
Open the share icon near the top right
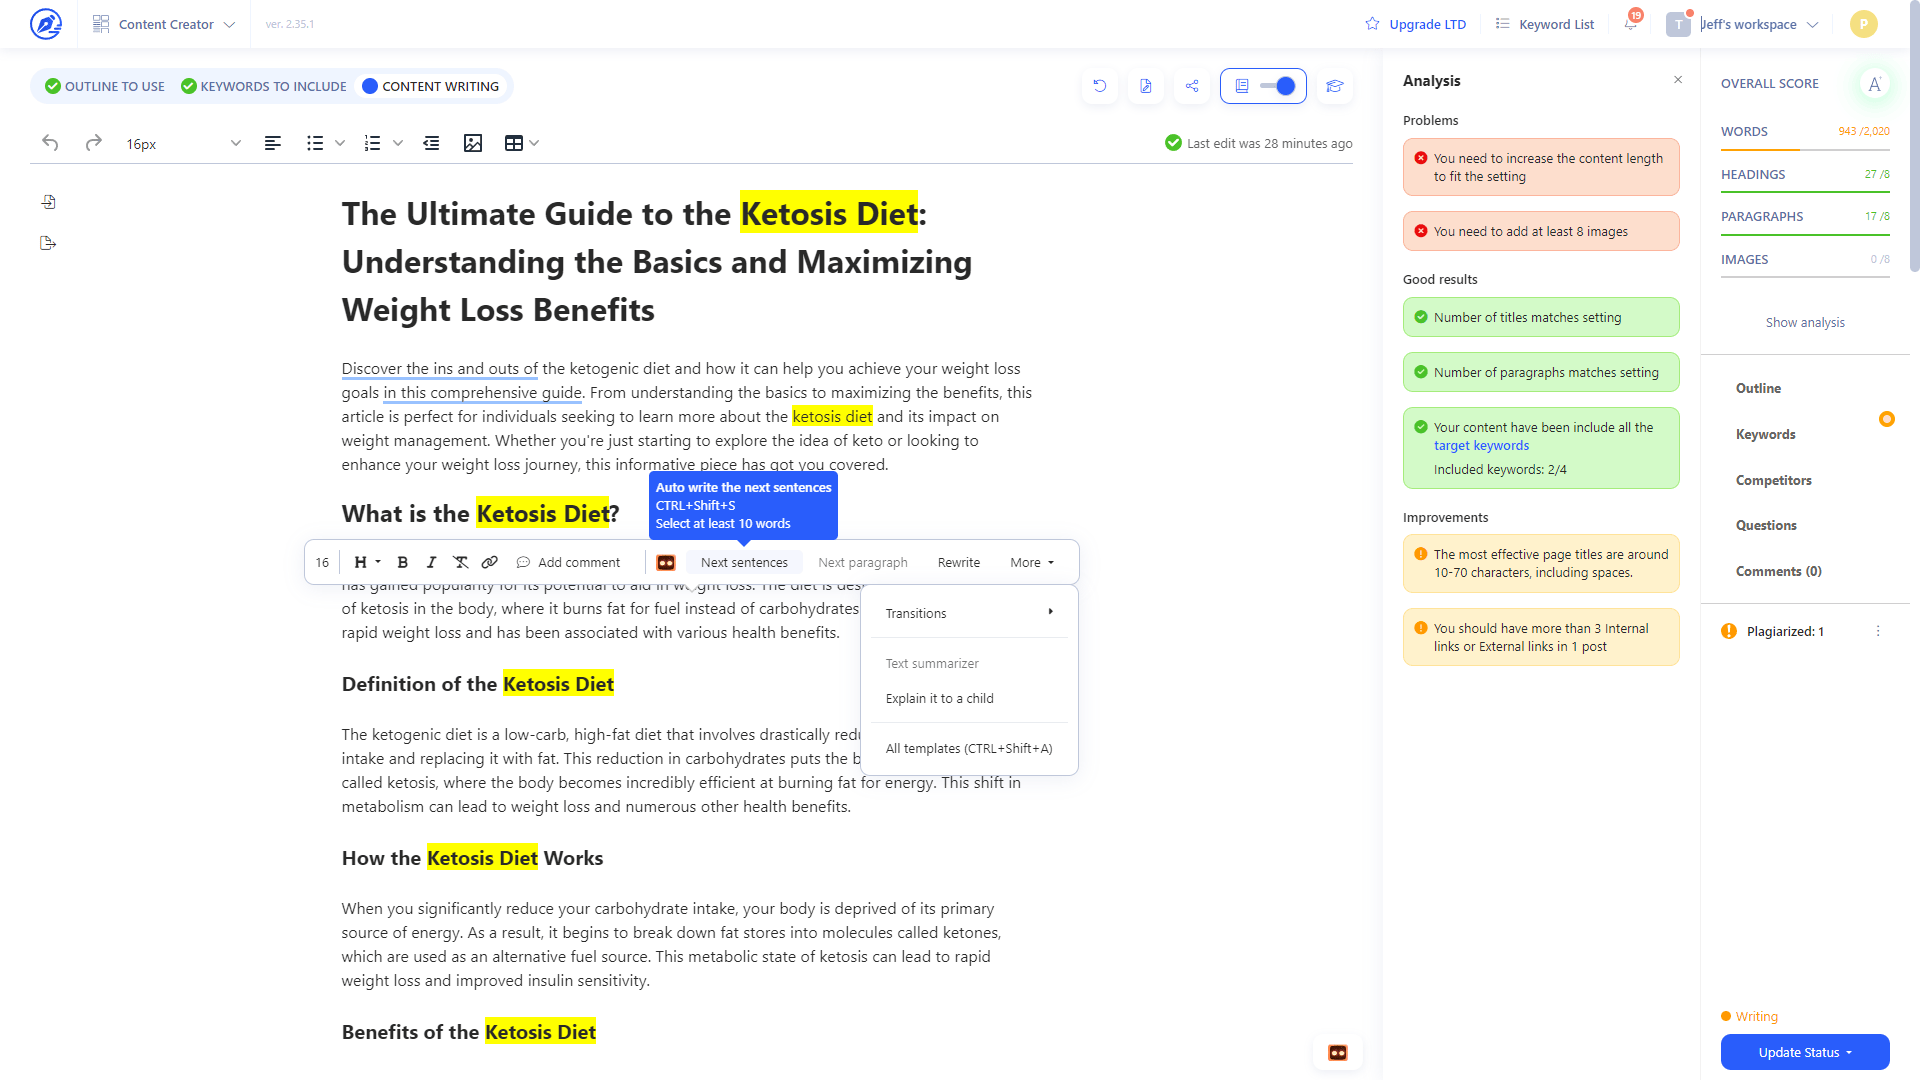coord(1191,86)
